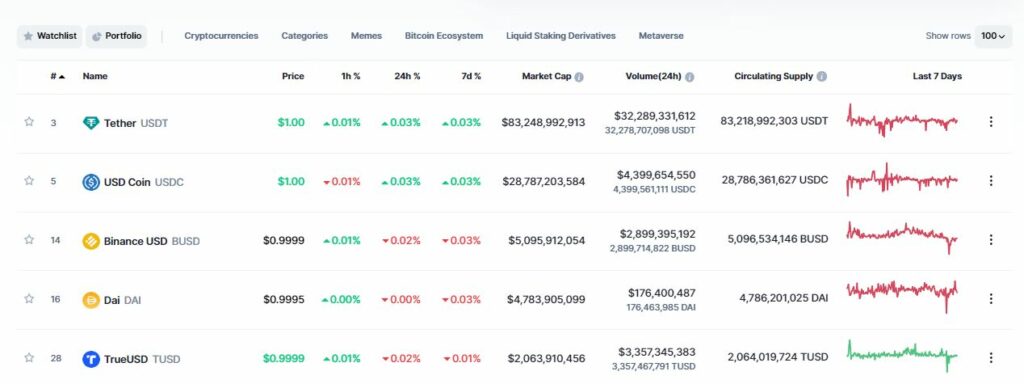Click the Tether coin logo icon
This screenshot has height=384, width=1024.
pos(91,123)
